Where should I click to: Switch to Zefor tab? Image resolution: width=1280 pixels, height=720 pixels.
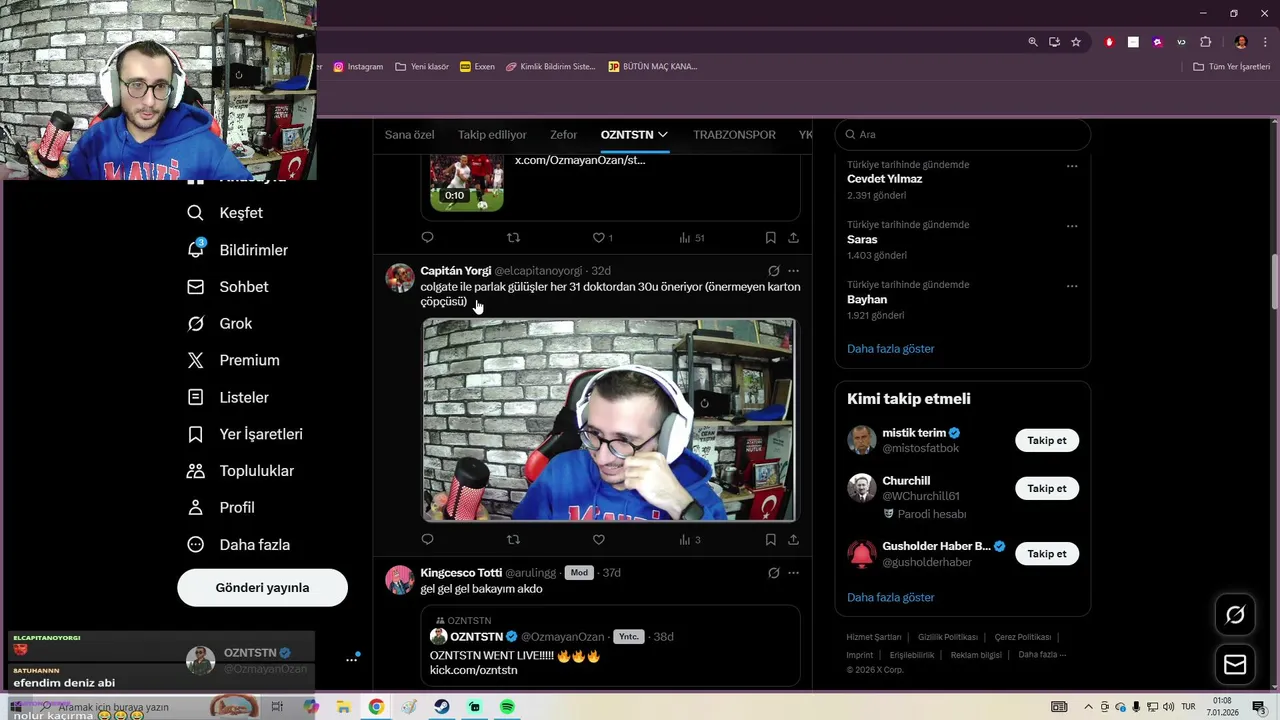click(563, 135)
